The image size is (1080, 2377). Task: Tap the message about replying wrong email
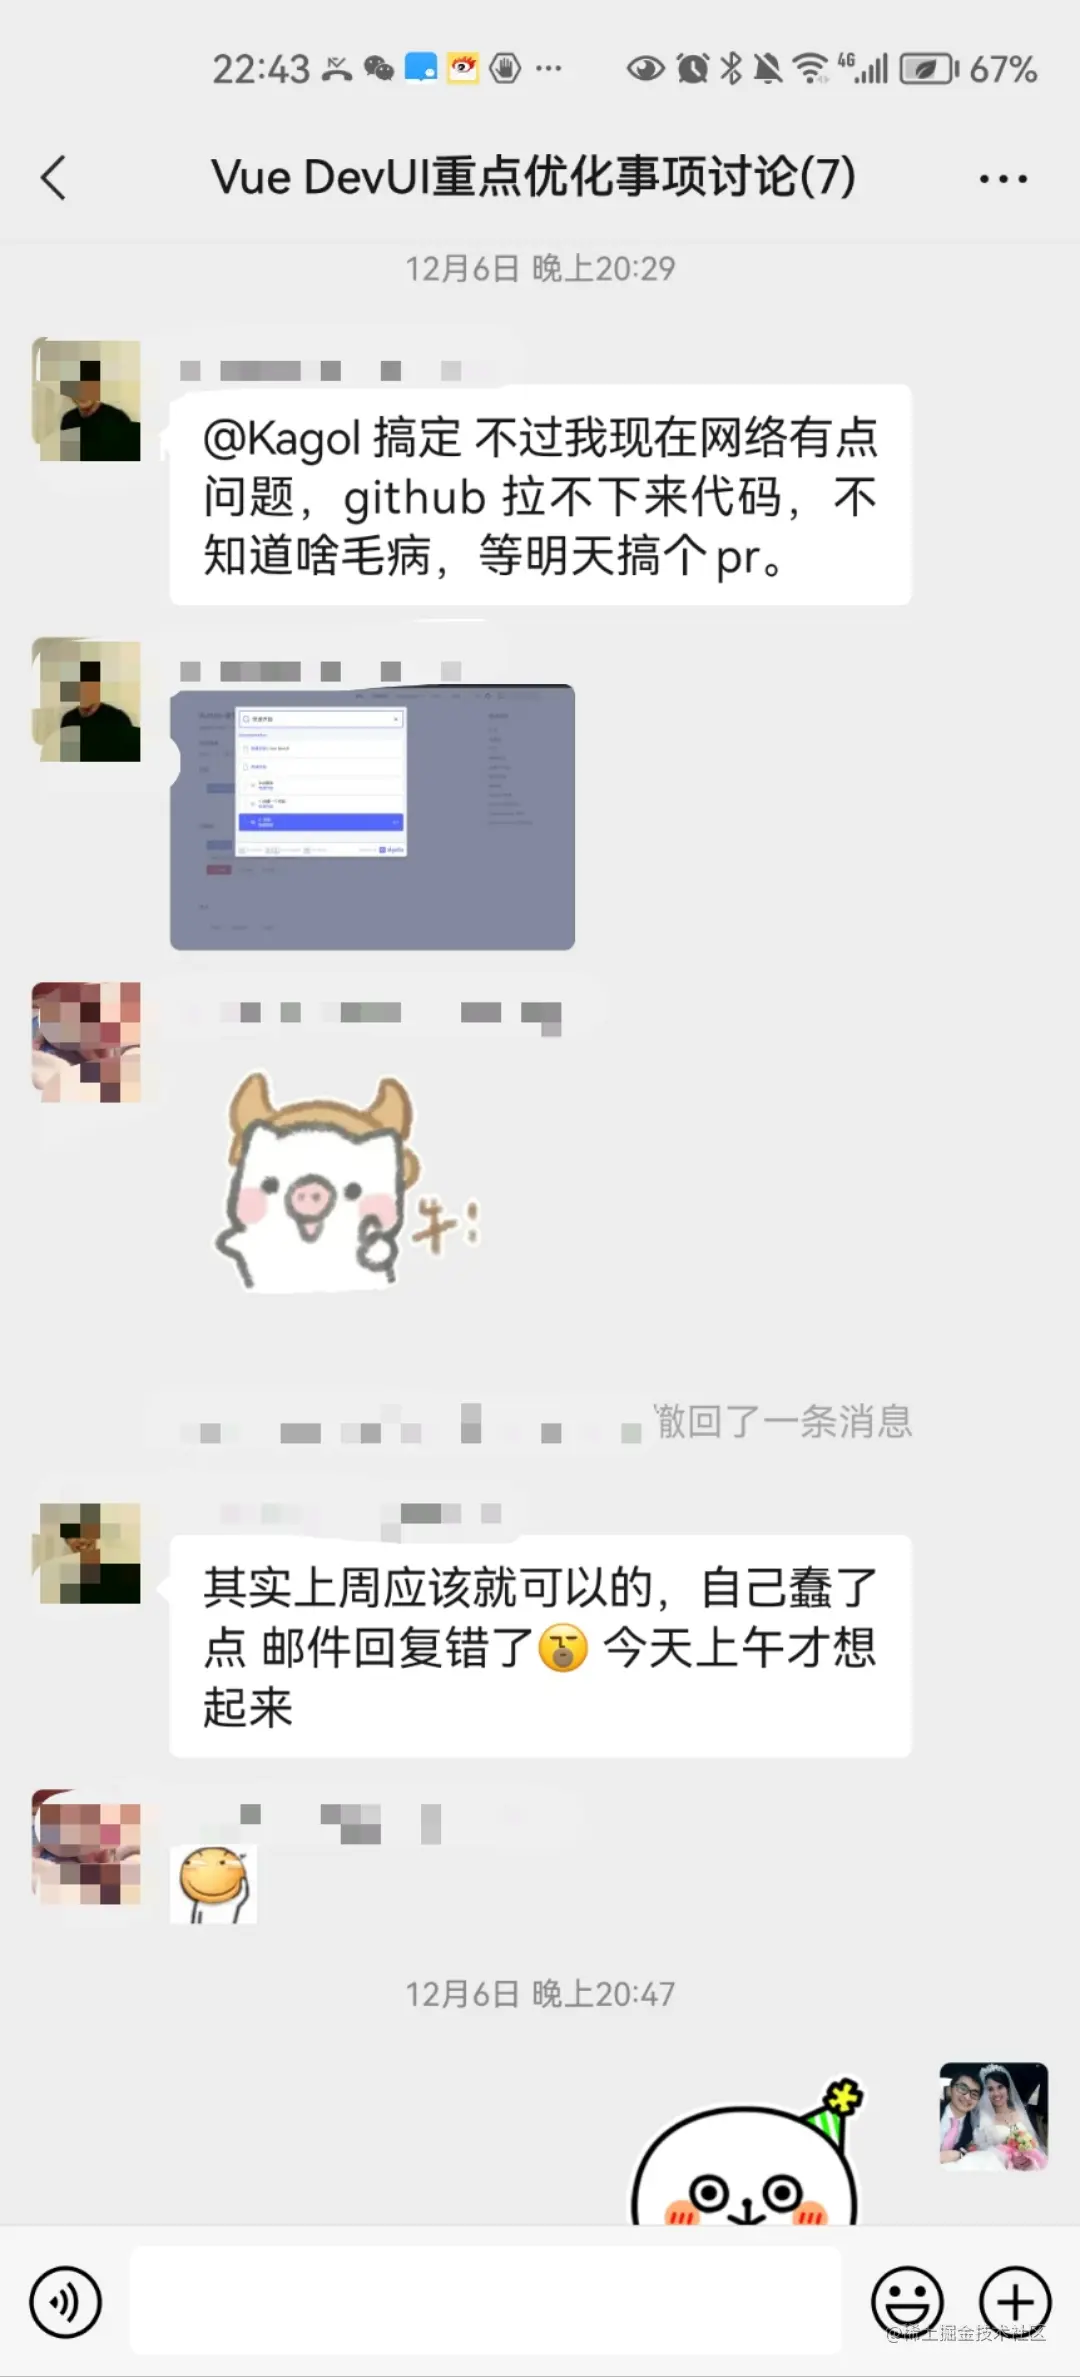[540, 1646]
